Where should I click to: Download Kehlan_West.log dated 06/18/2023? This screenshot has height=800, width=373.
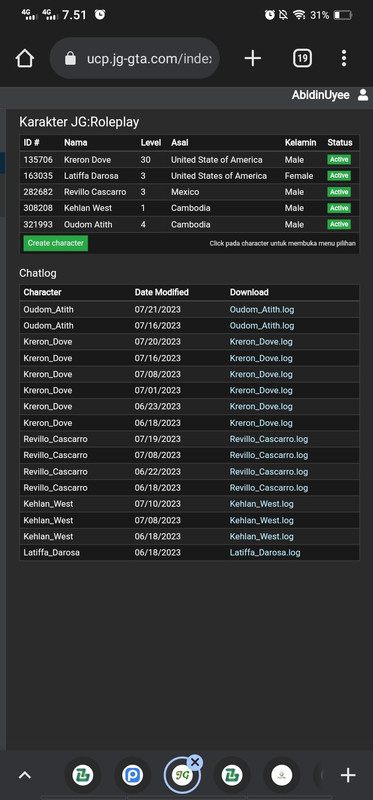pos(262,536)
